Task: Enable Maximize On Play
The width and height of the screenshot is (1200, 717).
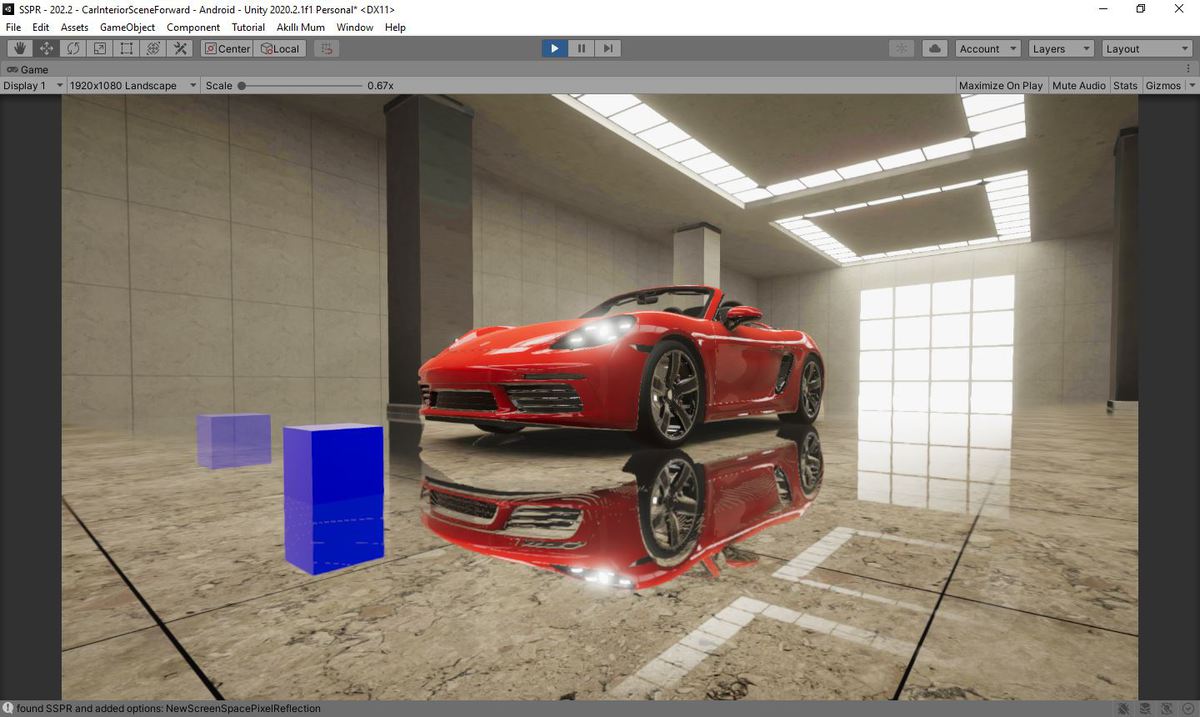Action: pos(1000,85)
